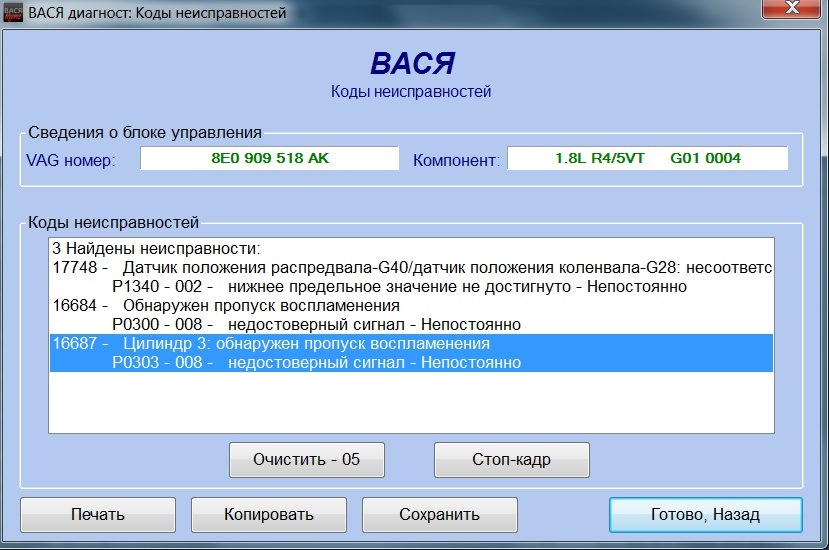Save fault codes with Сохранить

(x=439, y=515)
